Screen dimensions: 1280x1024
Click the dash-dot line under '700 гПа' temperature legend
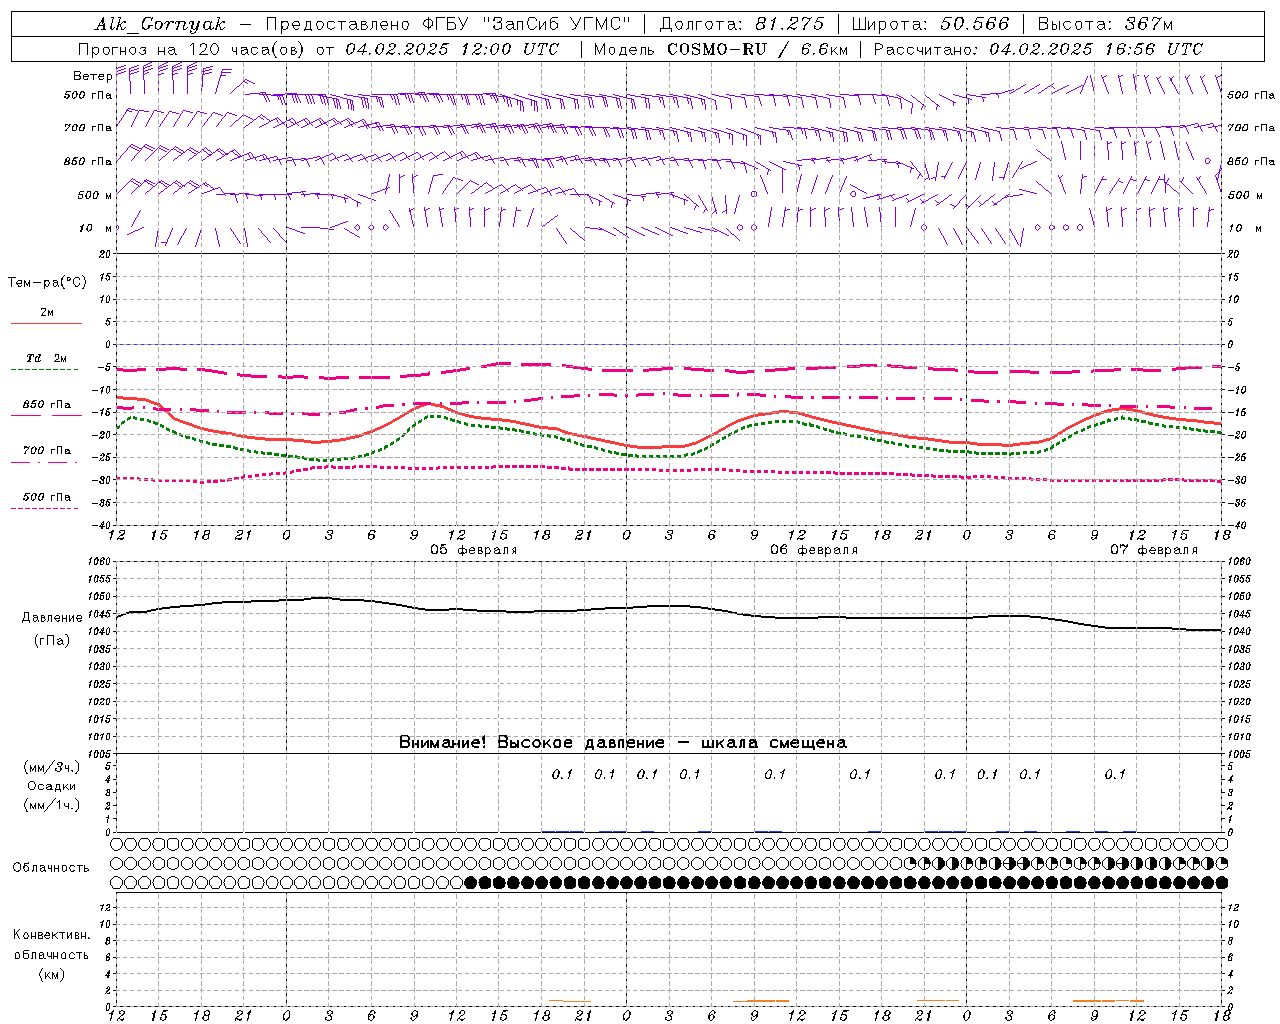[46, 462]
